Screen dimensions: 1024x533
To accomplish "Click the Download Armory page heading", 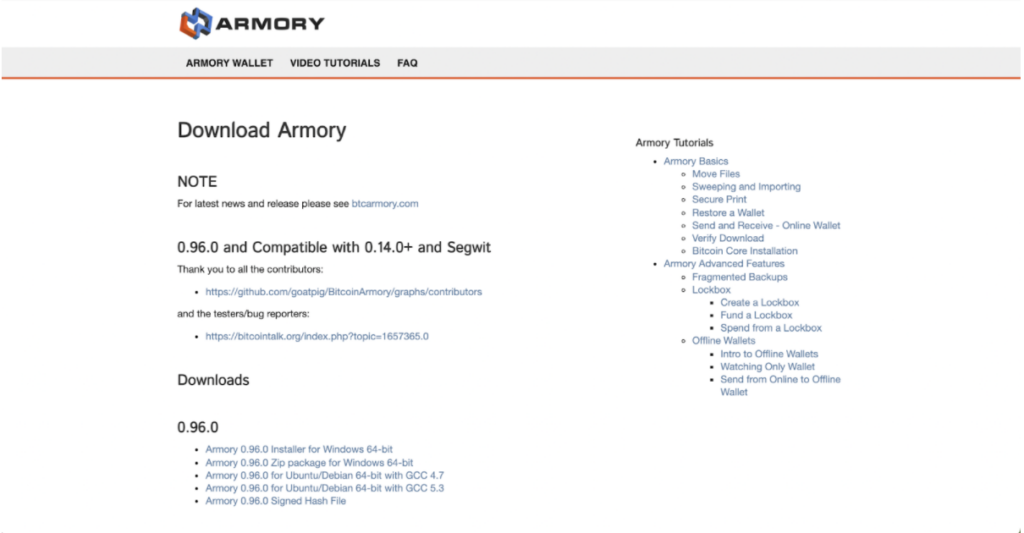I will coord(262,130).
